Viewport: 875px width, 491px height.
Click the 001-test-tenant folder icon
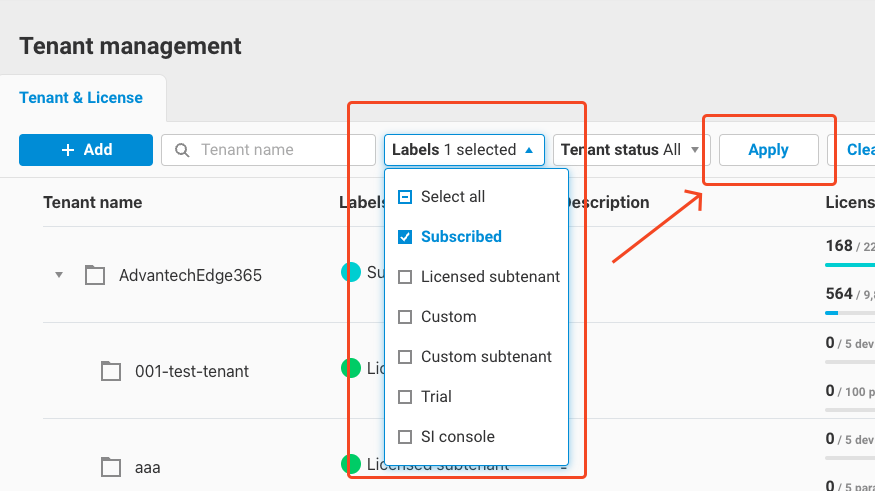tap(111, 370)
